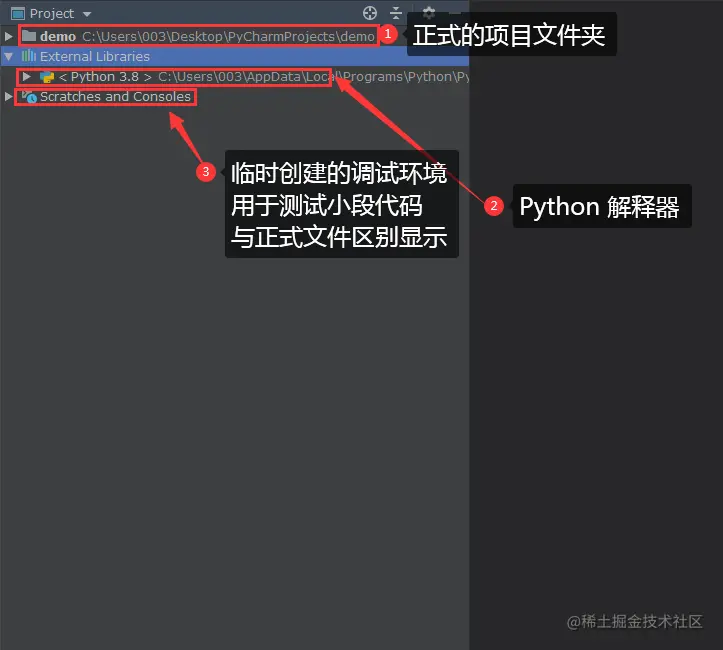This screenshot has height=650, width=723.
Task: Click the Scratches and Consoles icon
Action: 29,97
